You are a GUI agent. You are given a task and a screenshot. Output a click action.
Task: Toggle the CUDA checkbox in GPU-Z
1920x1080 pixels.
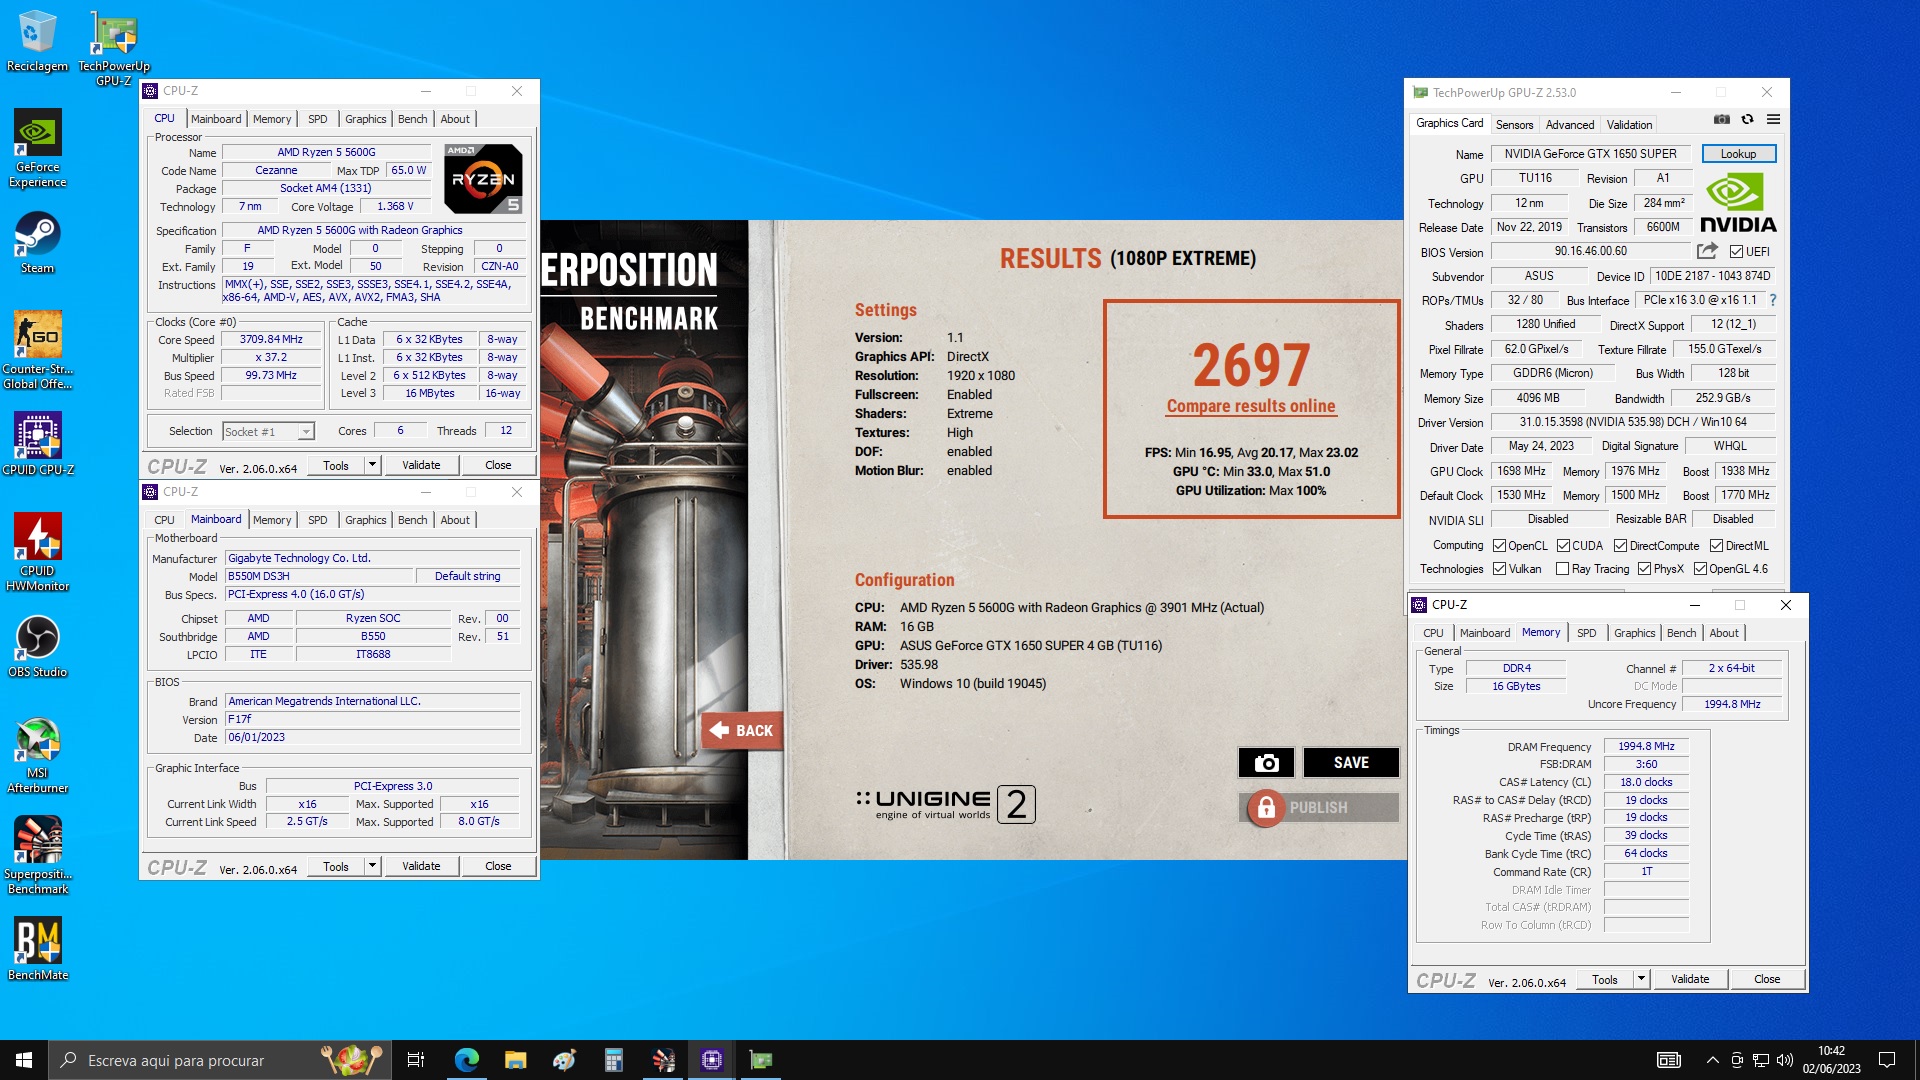(1563, 546)
